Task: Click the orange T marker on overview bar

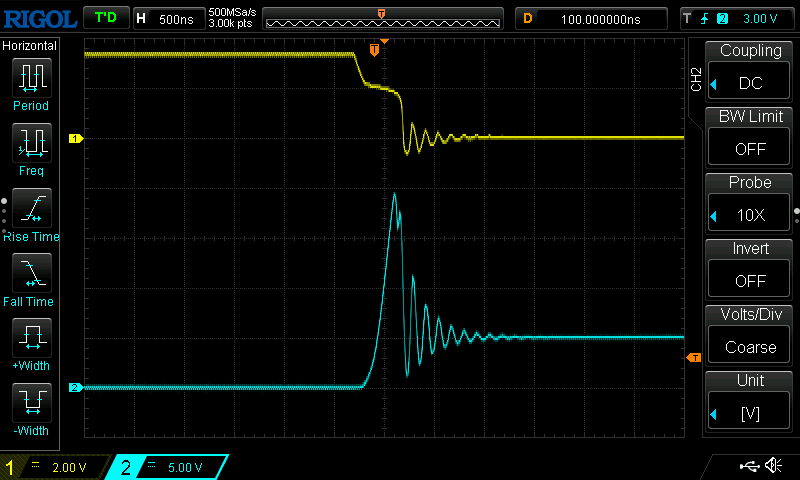Action: pos(381,14)
